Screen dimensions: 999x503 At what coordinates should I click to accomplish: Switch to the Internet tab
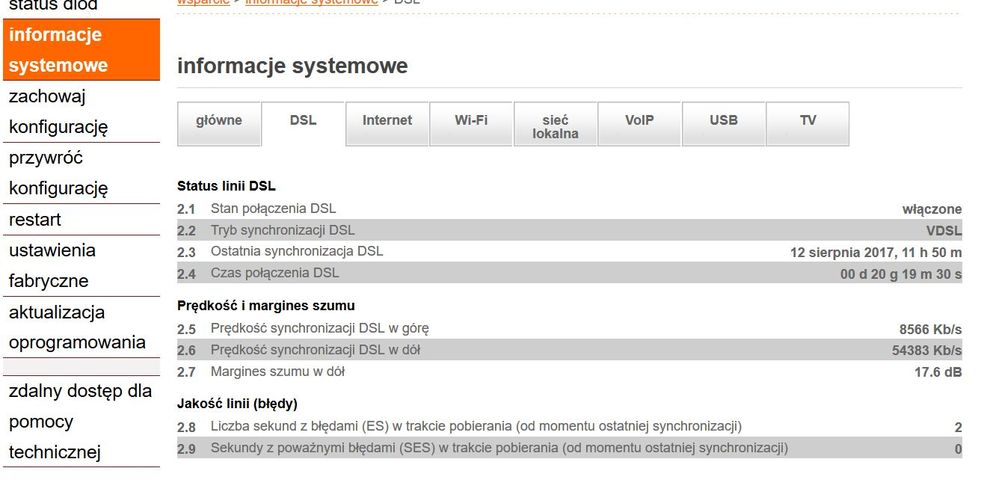387,121
